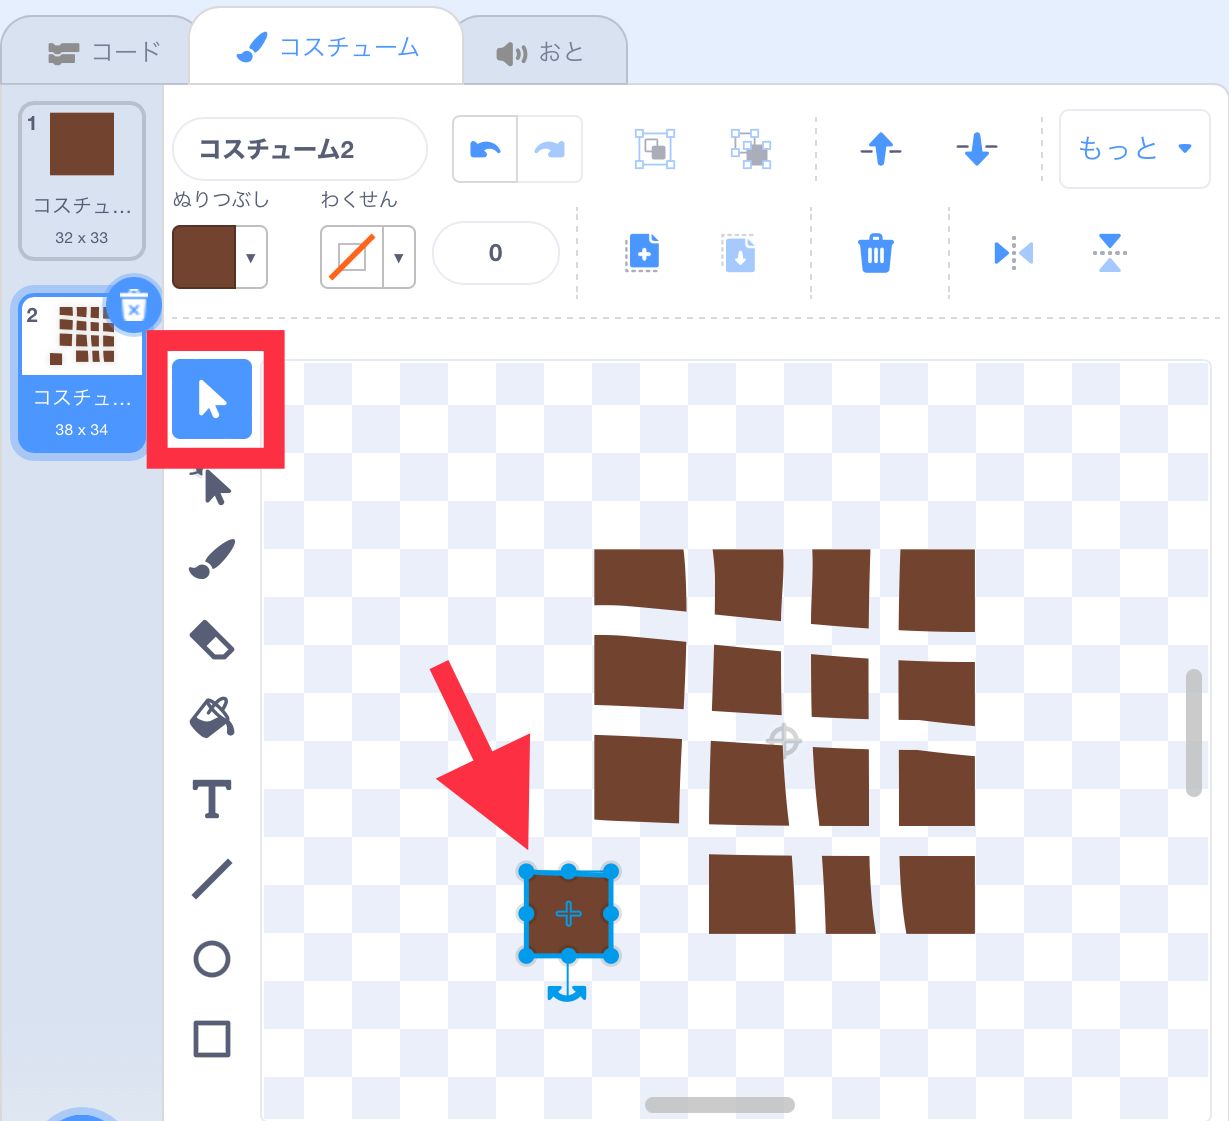Select the Eraser tool
The image size is (1229, 1121).
tap(212, 640)
